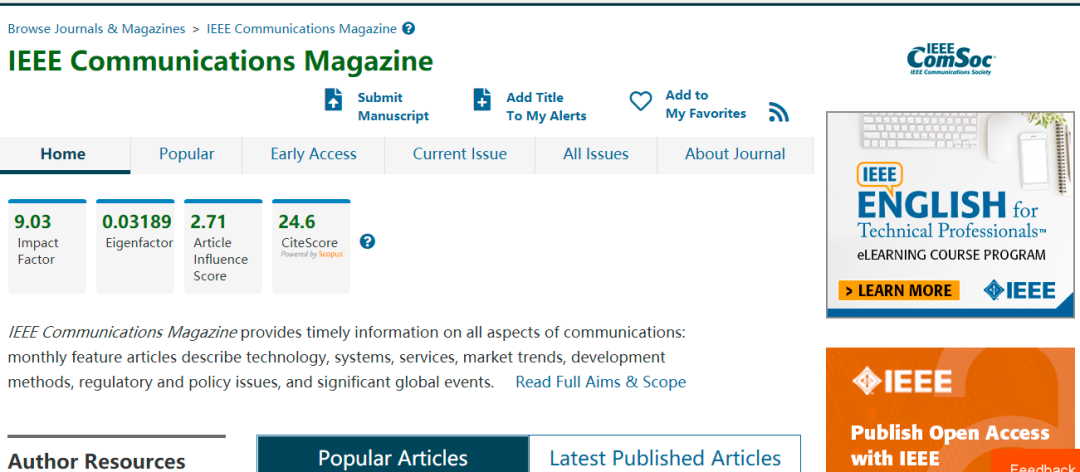
Task: Click the Submit Manuscript document icon
Action: pos(334,100)
